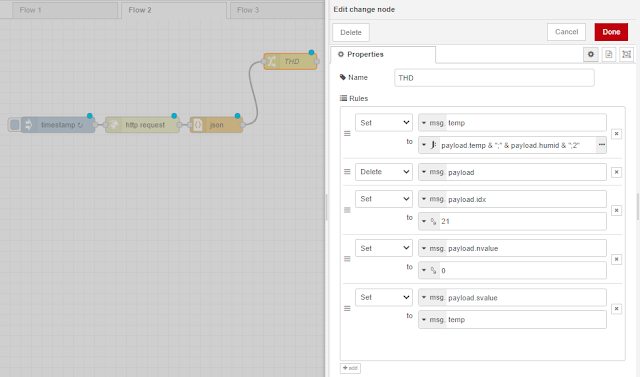Open node settings gear icon
Image resolution: width=640 pixels, height=377 pixels.
591,54
